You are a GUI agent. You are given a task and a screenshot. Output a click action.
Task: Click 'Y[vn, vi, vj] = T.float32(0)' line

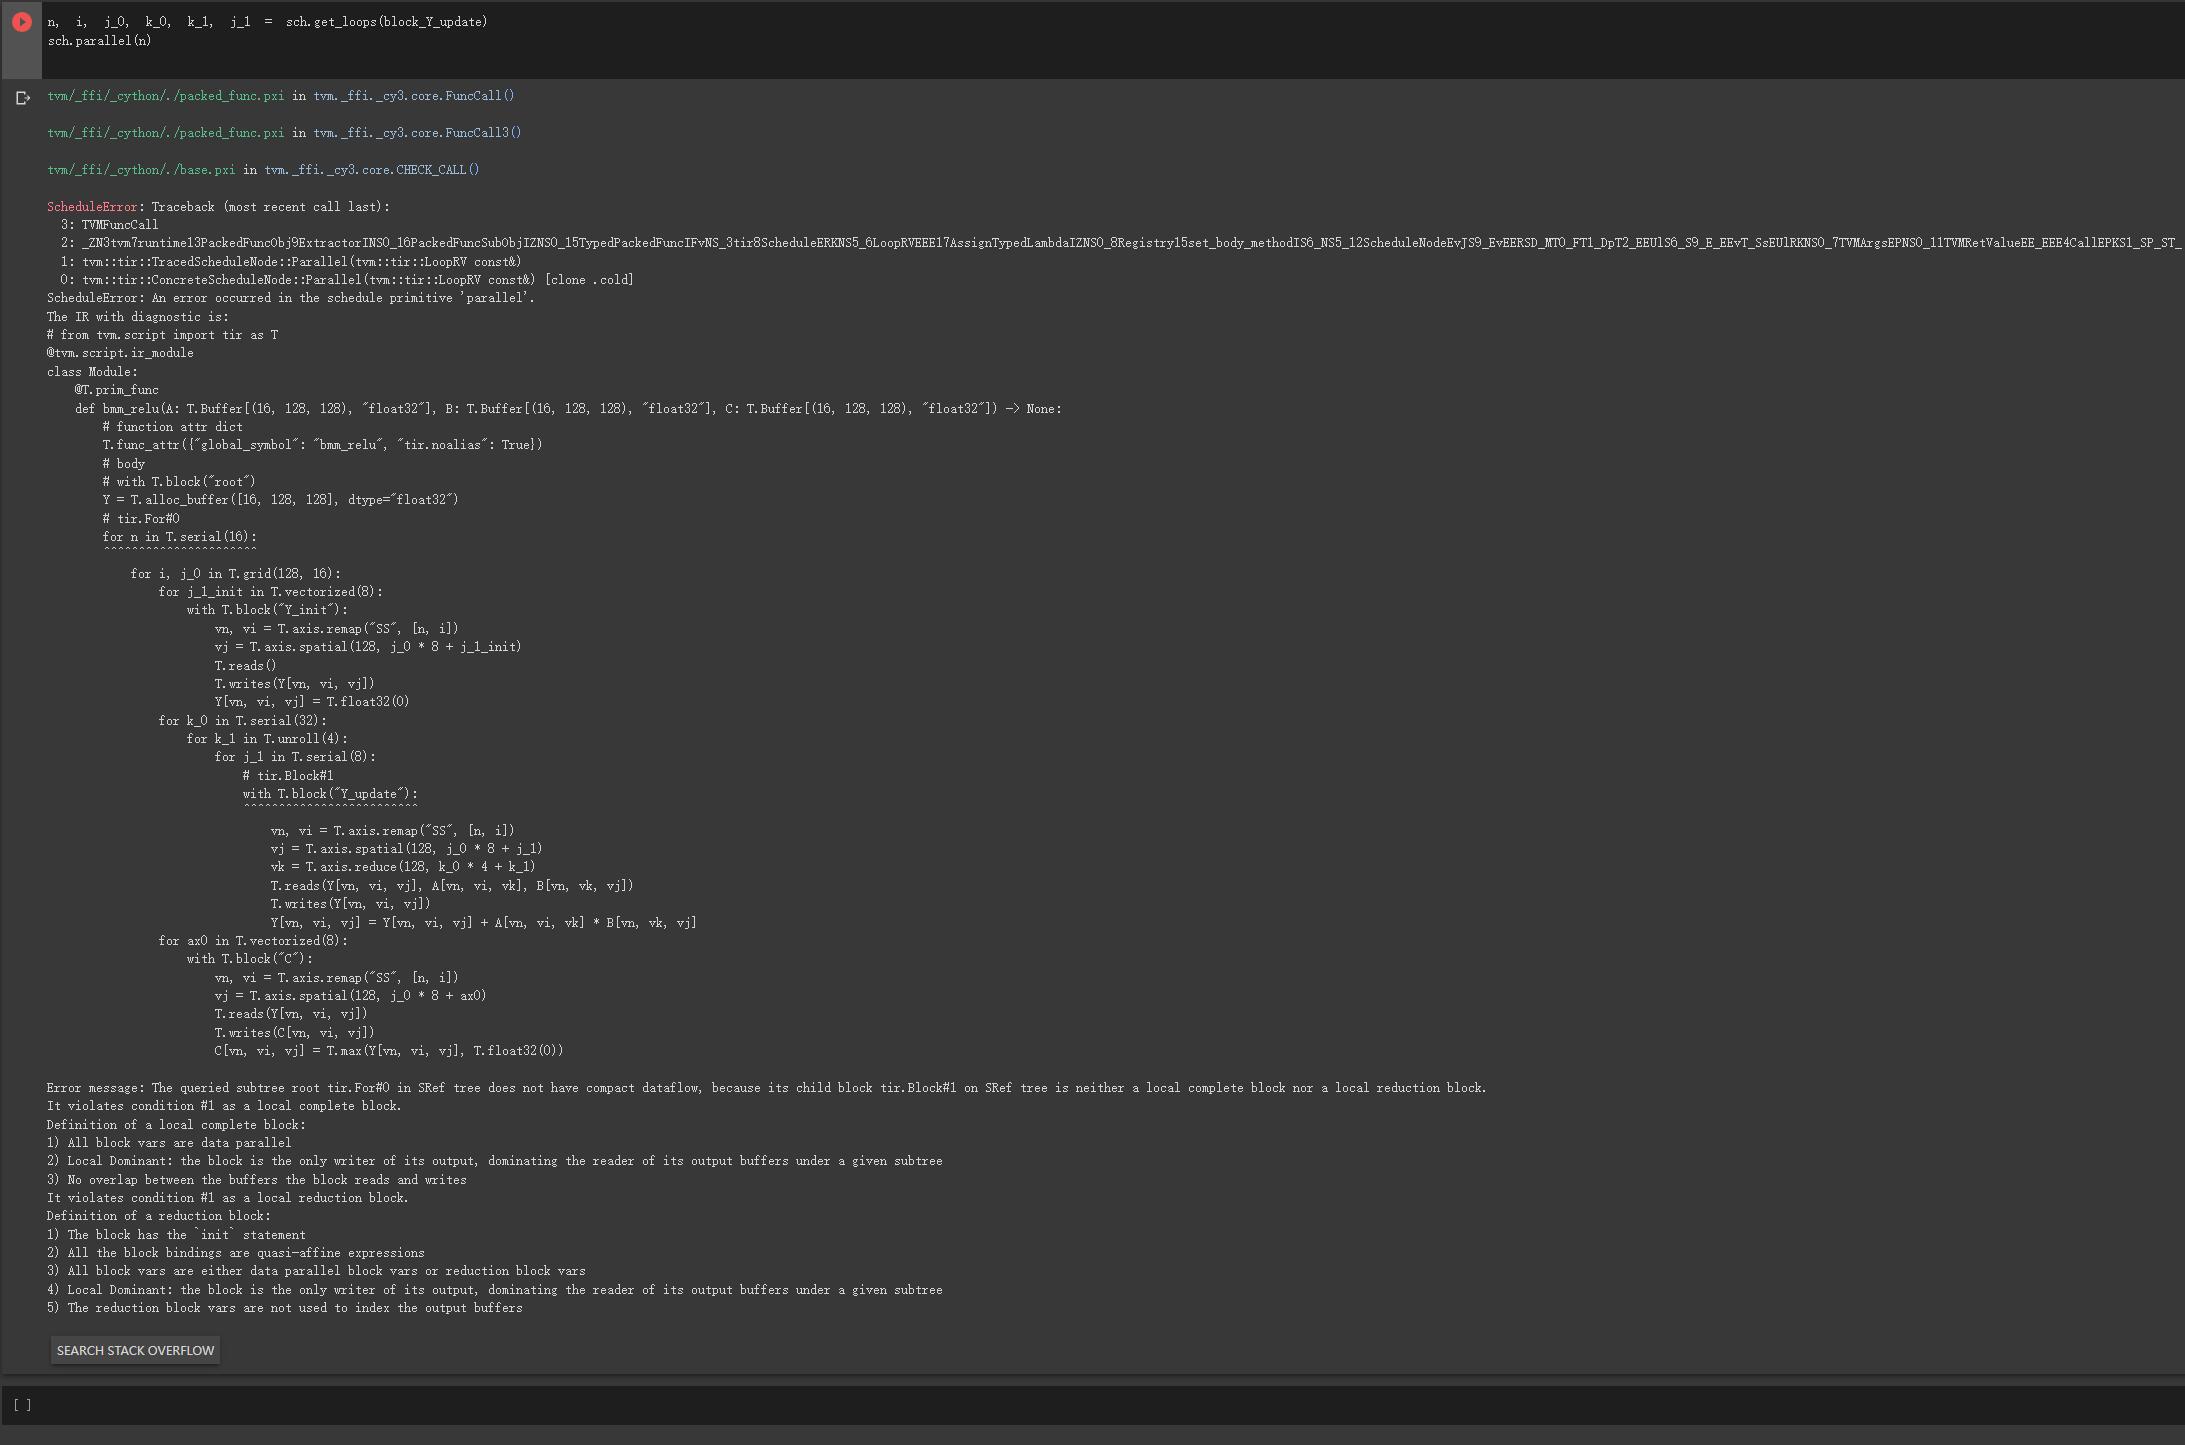point(312,702)
